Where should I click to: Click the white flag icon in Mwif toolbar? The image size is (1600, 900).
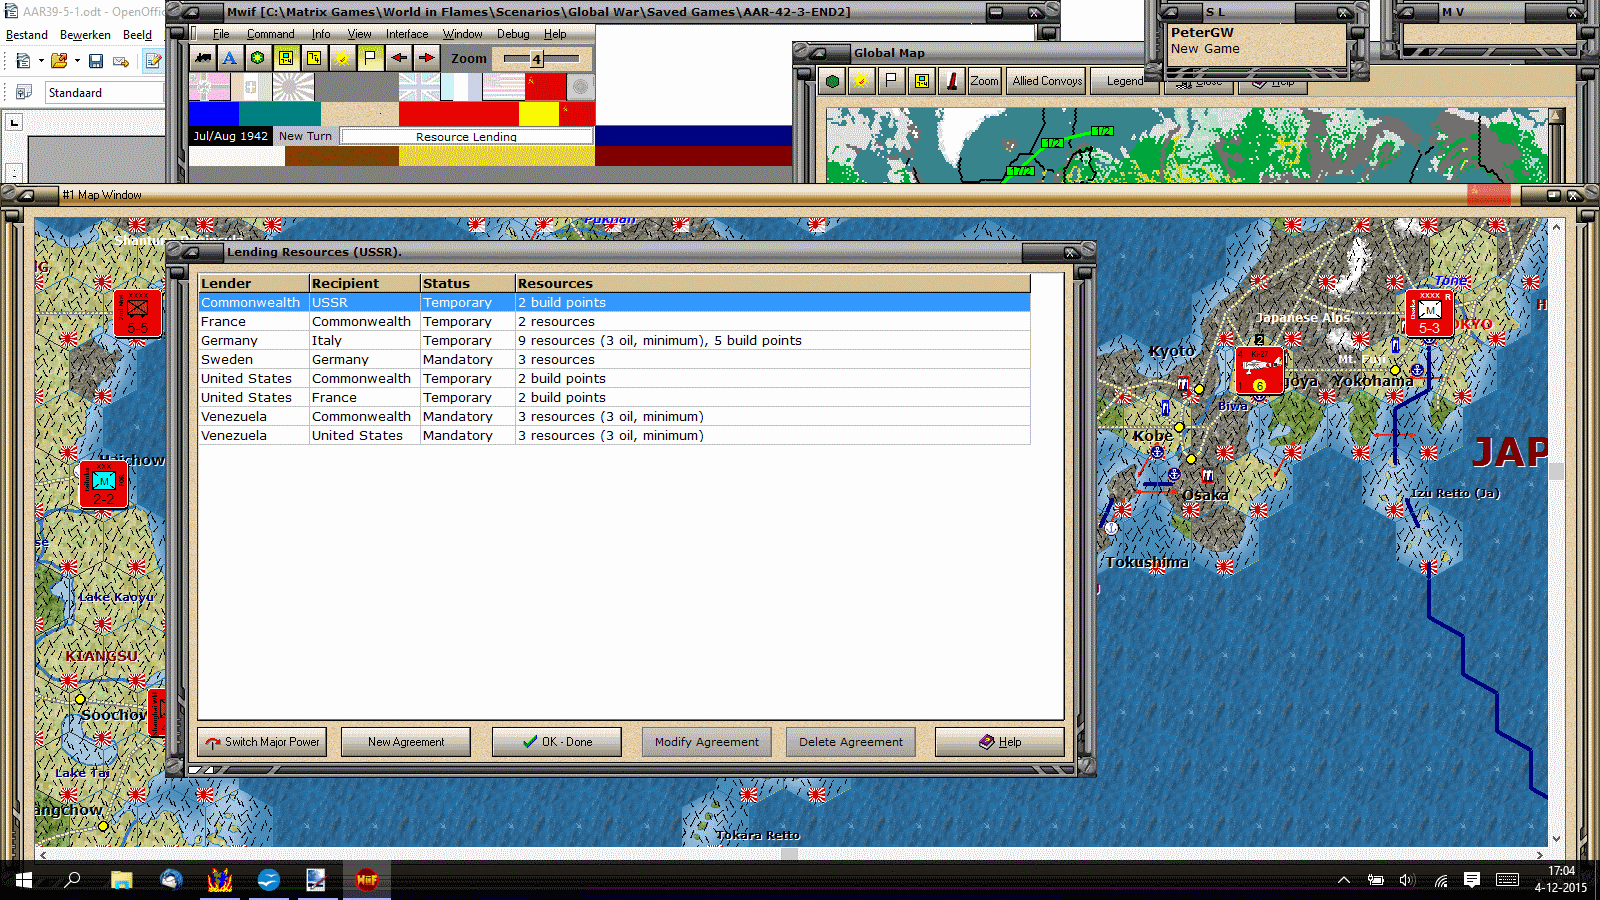pyautogui.click(x=370, y=58)
